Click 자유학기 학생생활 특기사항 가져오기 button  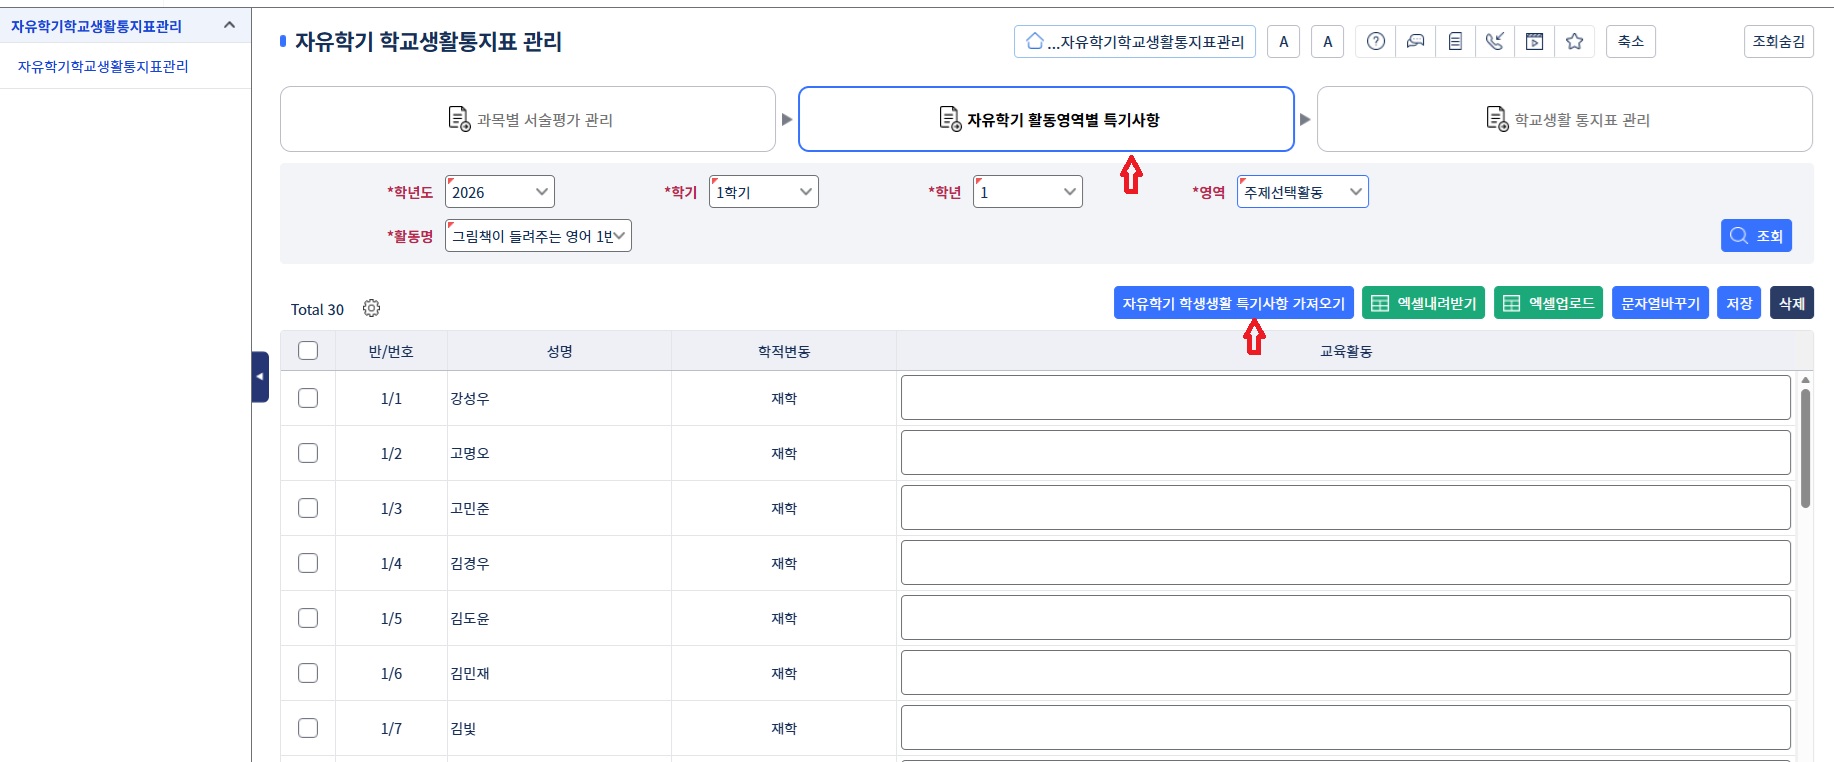coord(1234,303)
